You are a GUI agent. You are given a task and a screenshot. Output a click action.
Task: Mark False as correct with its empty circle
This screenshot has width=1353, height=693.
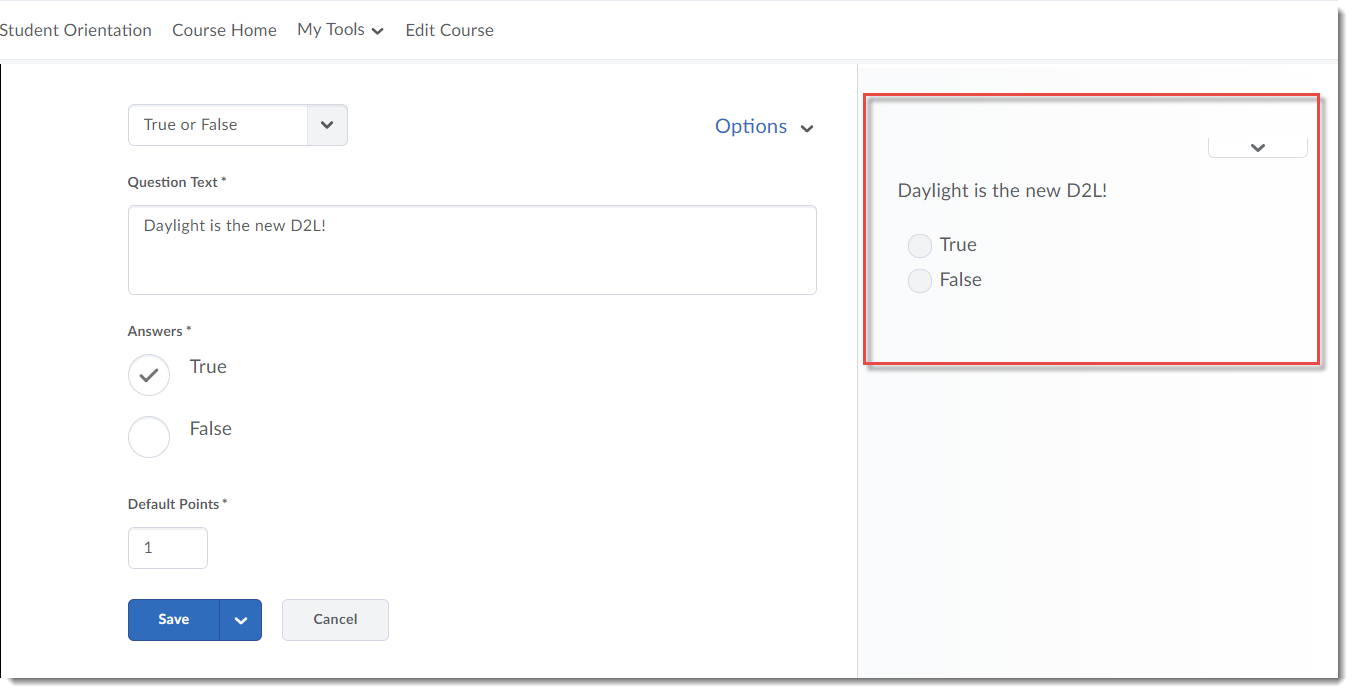[x=149, y=437]
